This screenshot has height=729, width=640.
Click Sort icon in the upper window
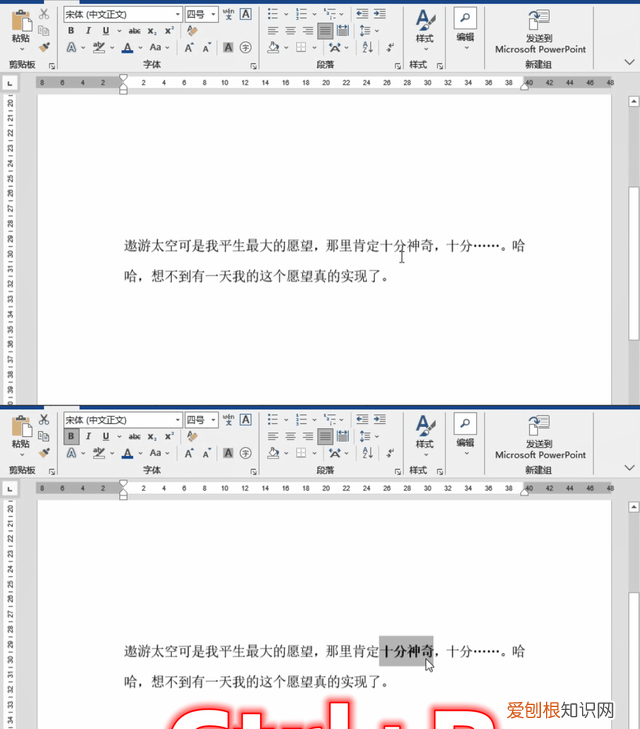tap(368, 47)
